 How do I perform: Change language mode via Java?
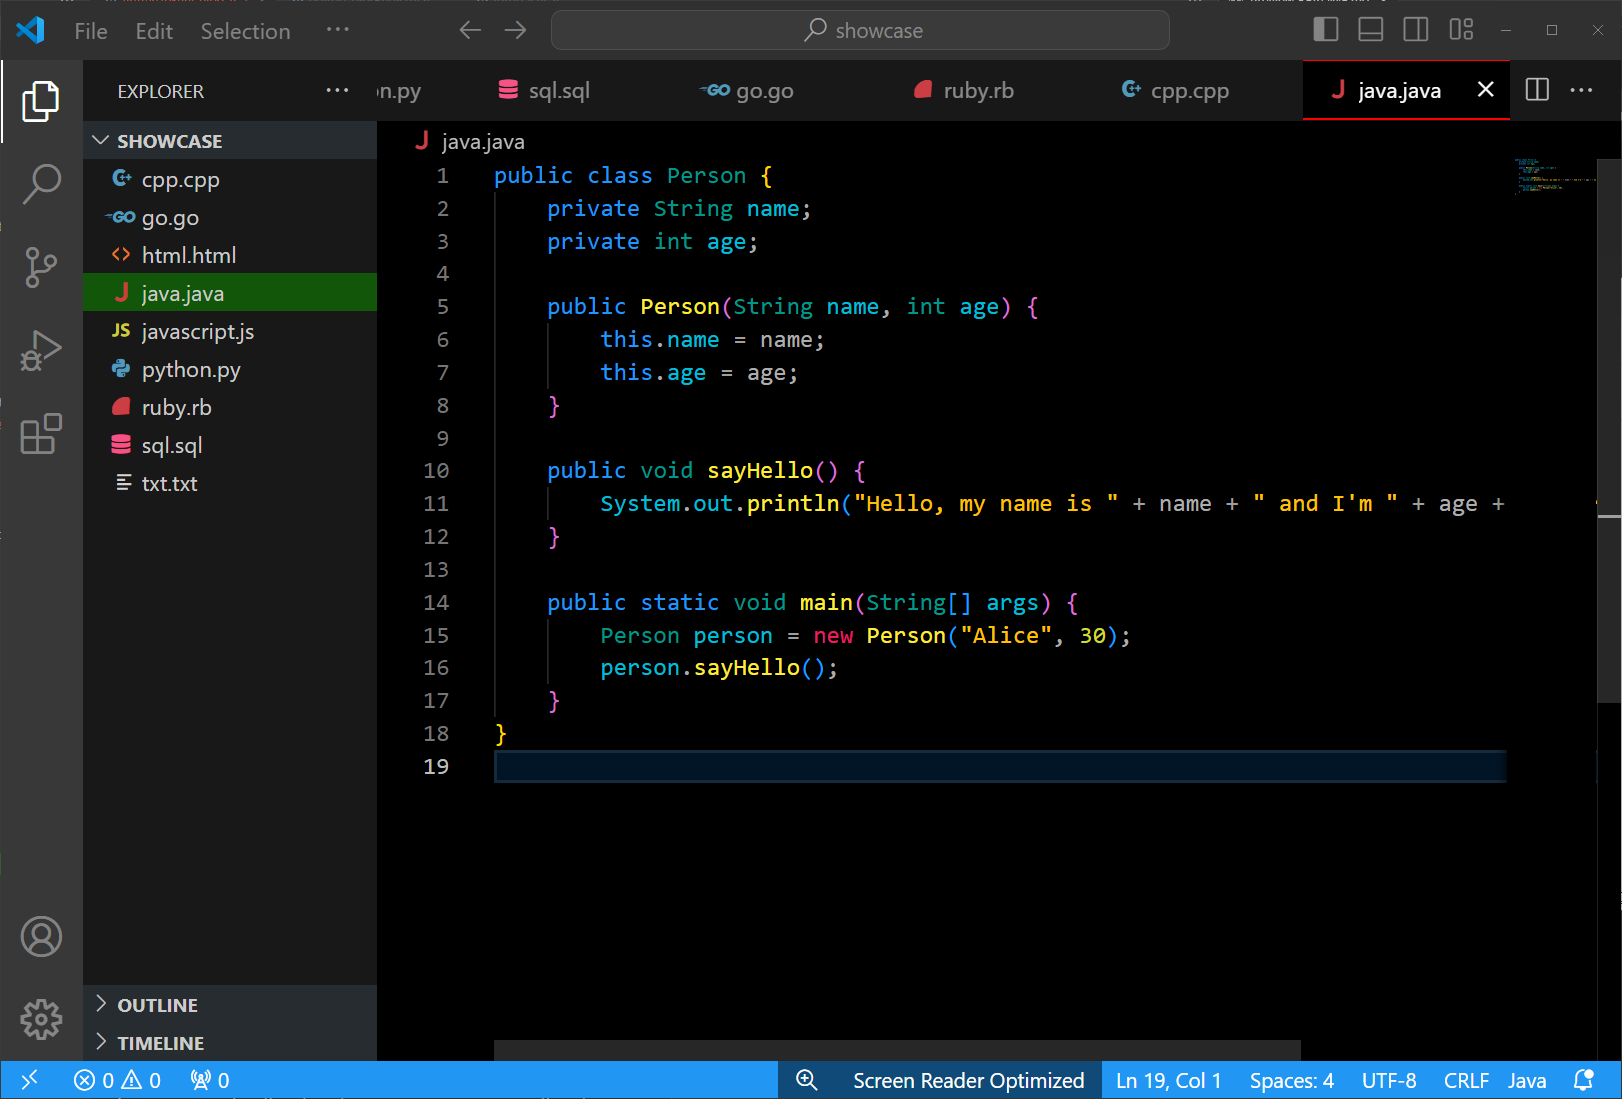pos(1527,1080)
